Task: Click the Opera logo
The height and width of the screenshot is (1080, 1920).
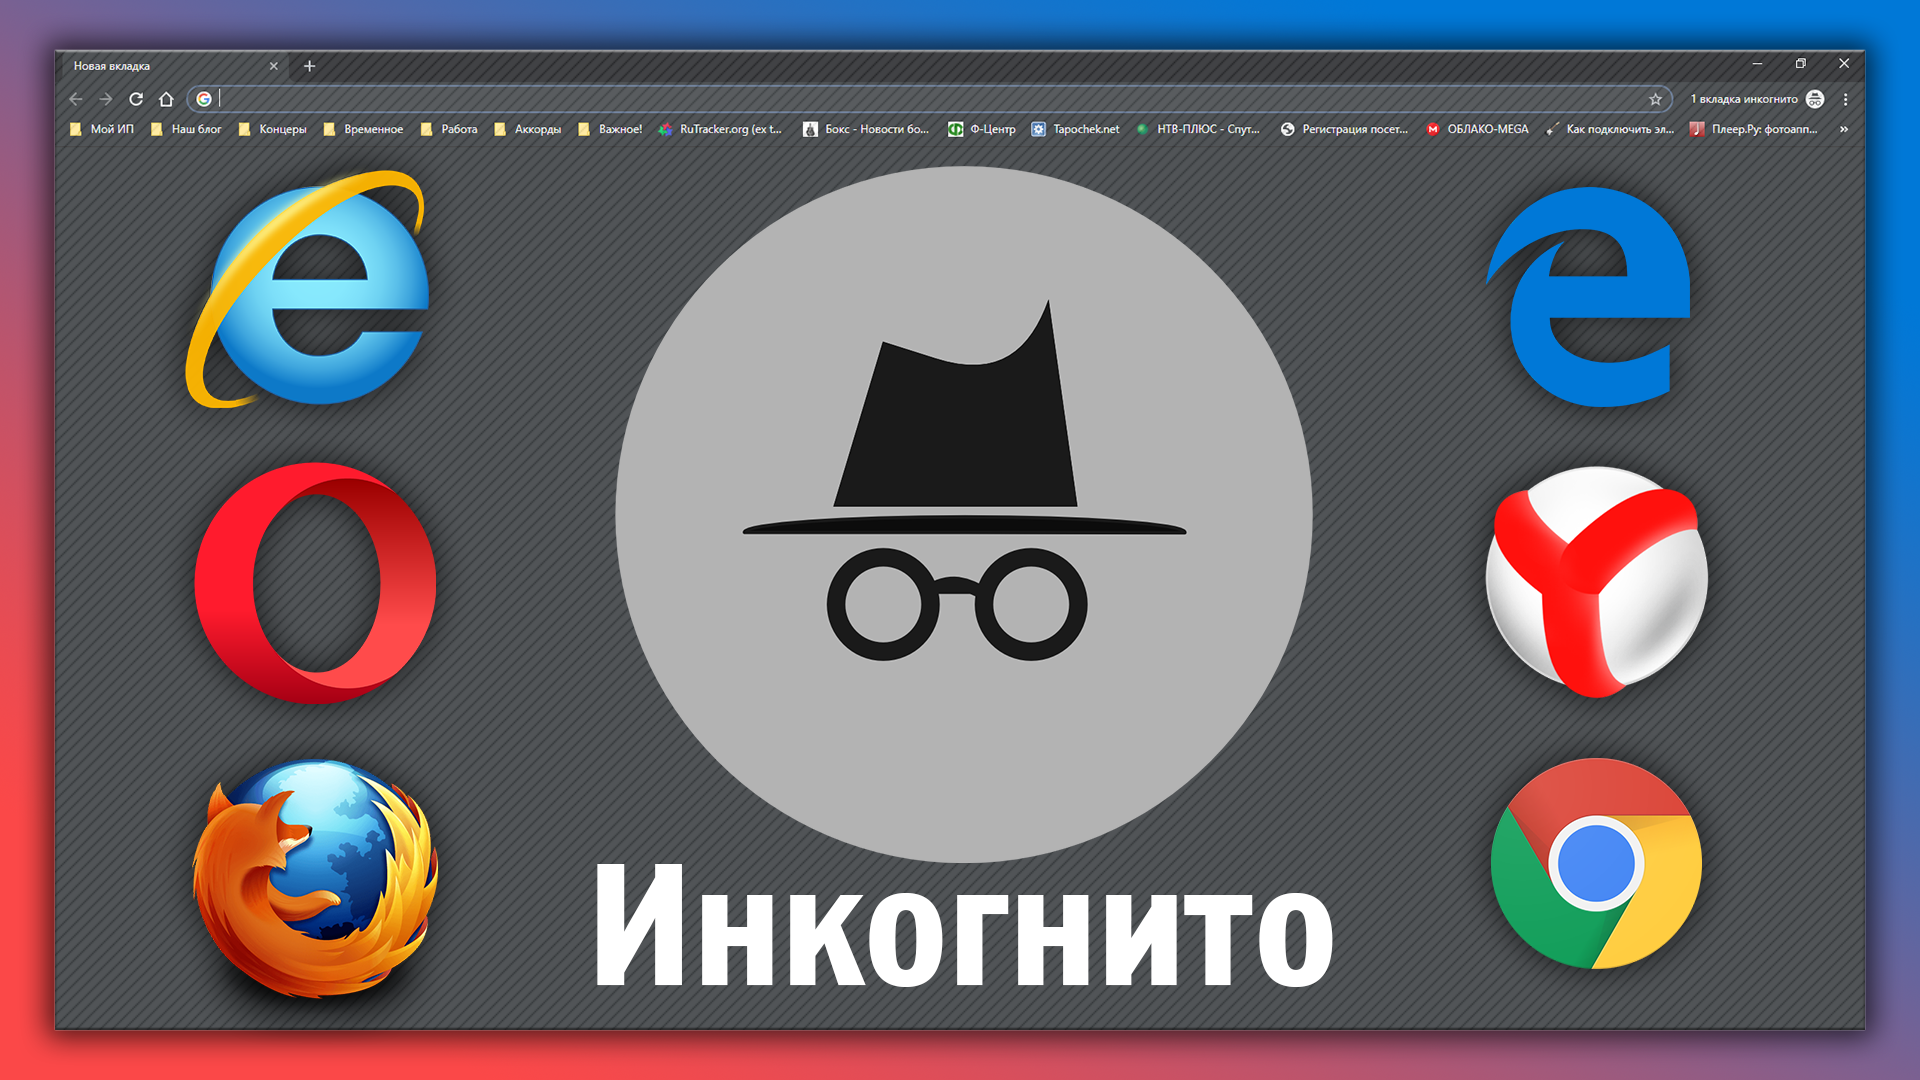Action: point(315,583)
